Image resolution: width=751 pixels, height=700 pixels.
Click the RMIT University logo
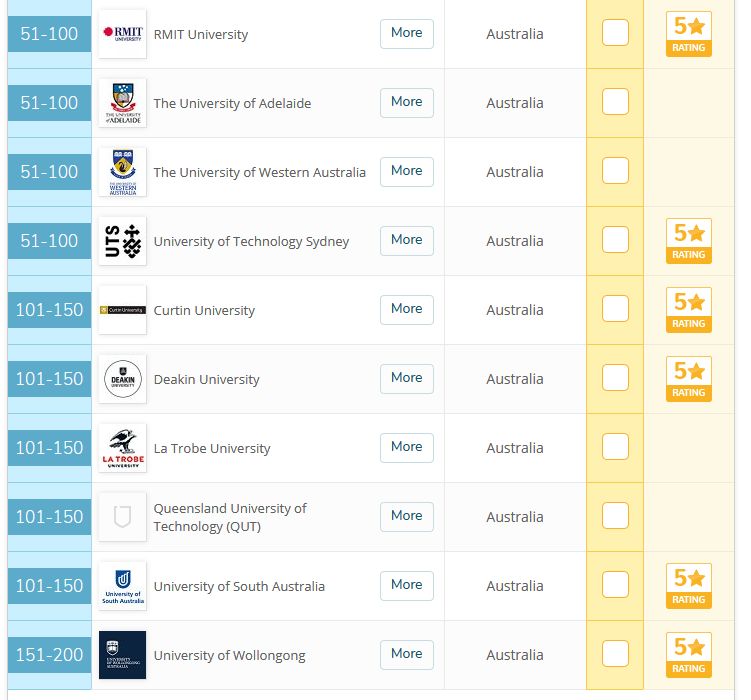tap(122, 34)
